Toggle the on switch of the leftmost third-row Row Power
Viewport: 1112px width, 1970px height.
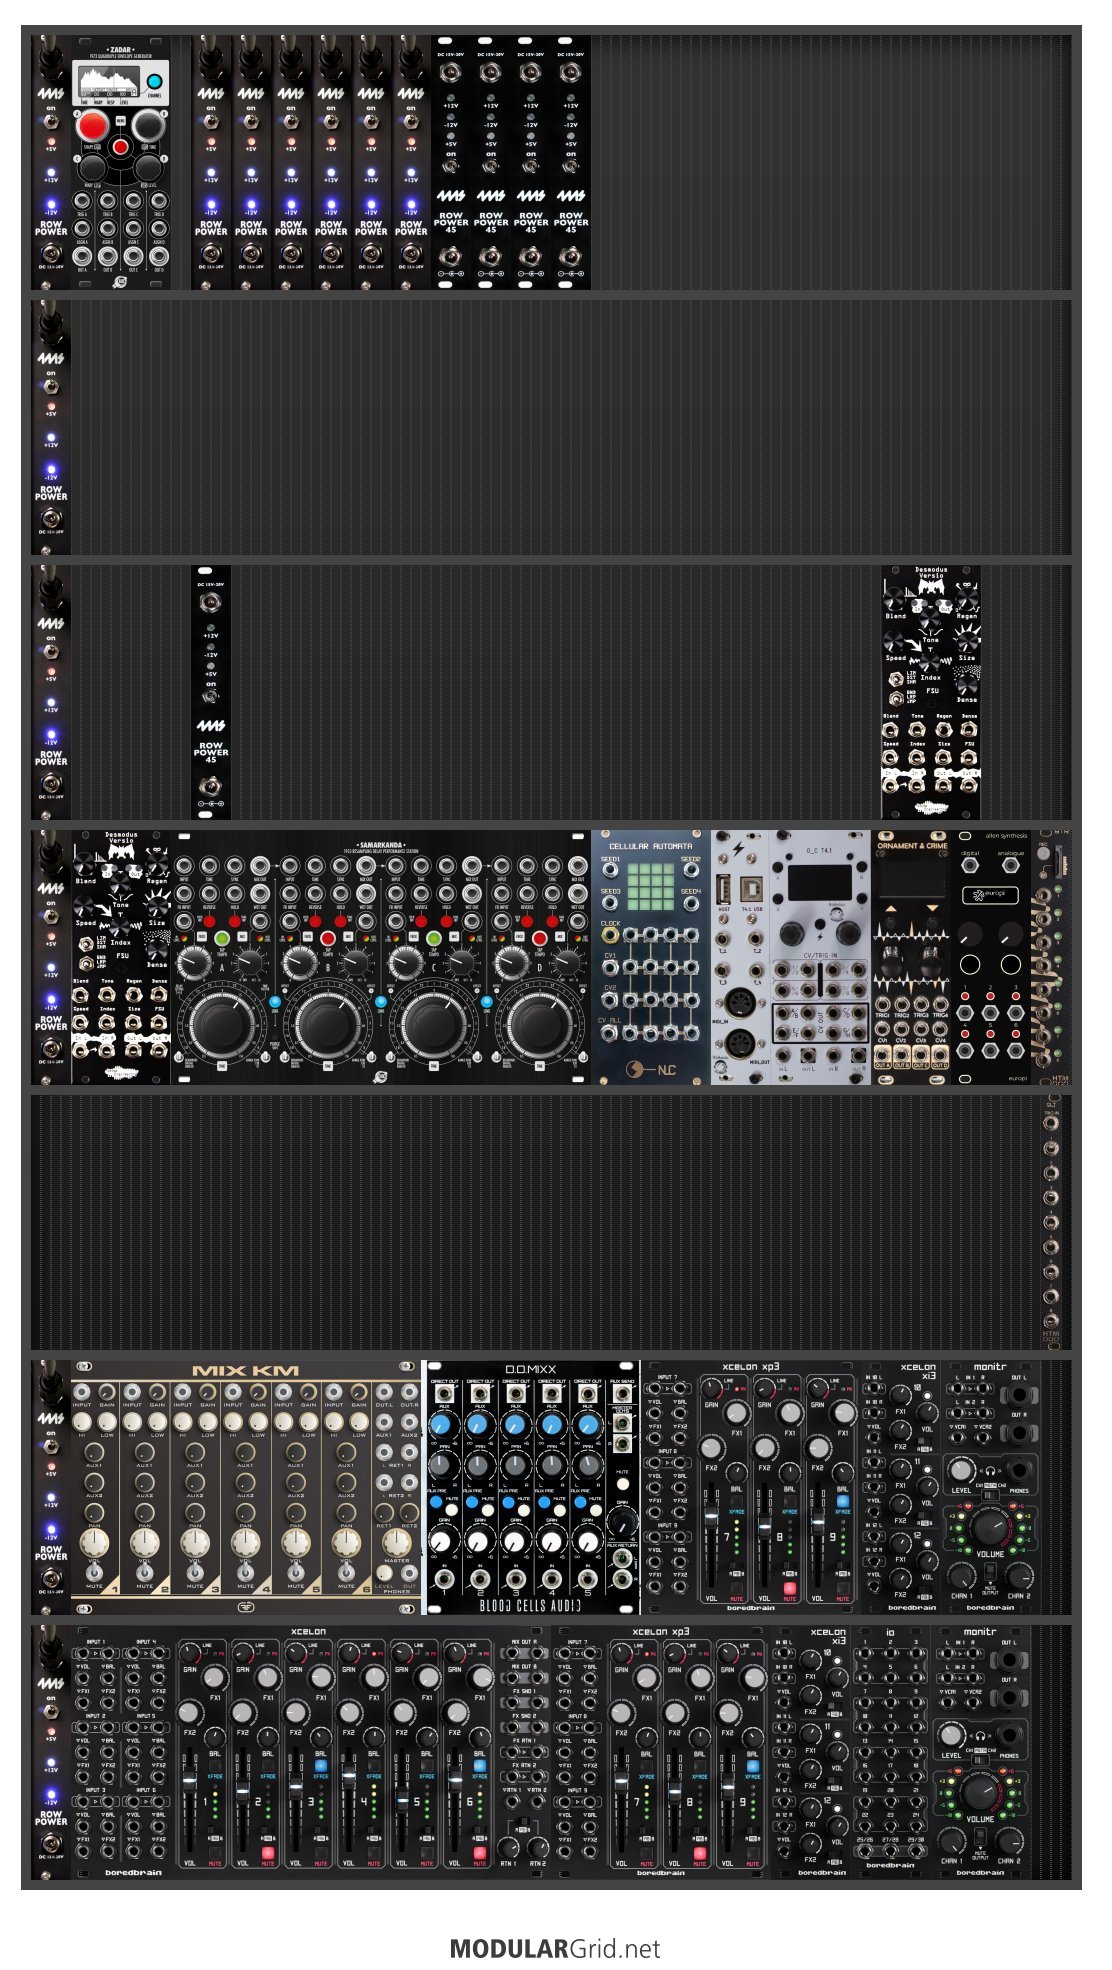[x=50, y=650]
